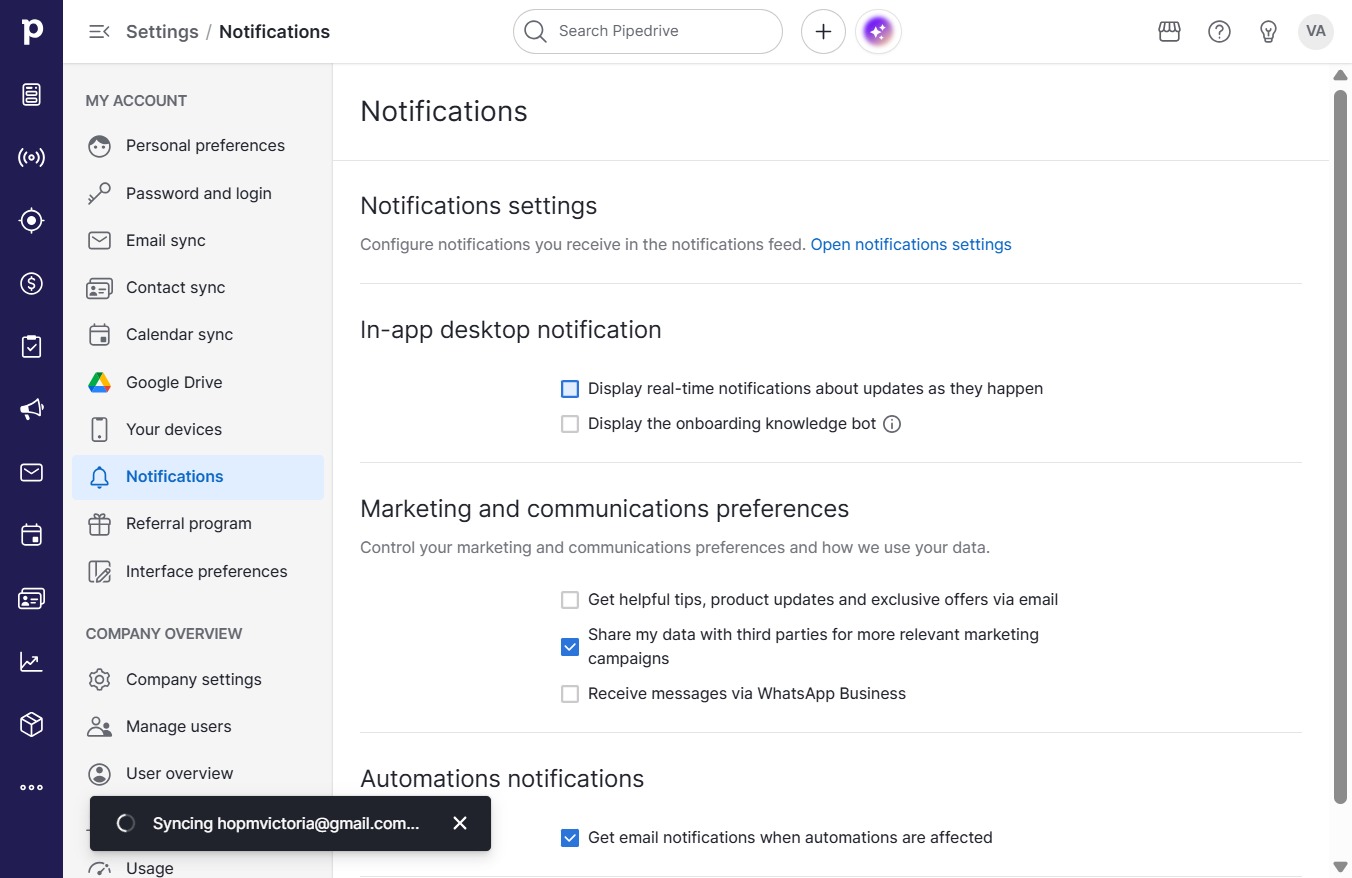
Task: Uncheck email notifications when automations affected
Action: click(x=570, y=838)
